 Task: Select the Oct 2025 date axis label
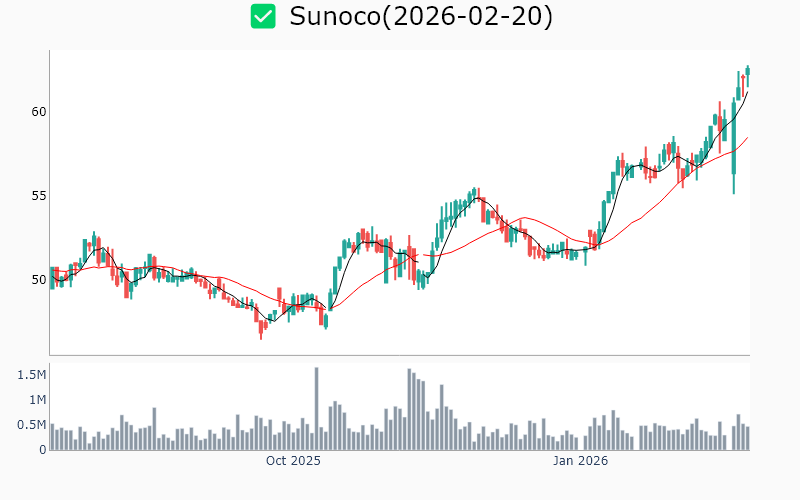[x=293, y=461]
